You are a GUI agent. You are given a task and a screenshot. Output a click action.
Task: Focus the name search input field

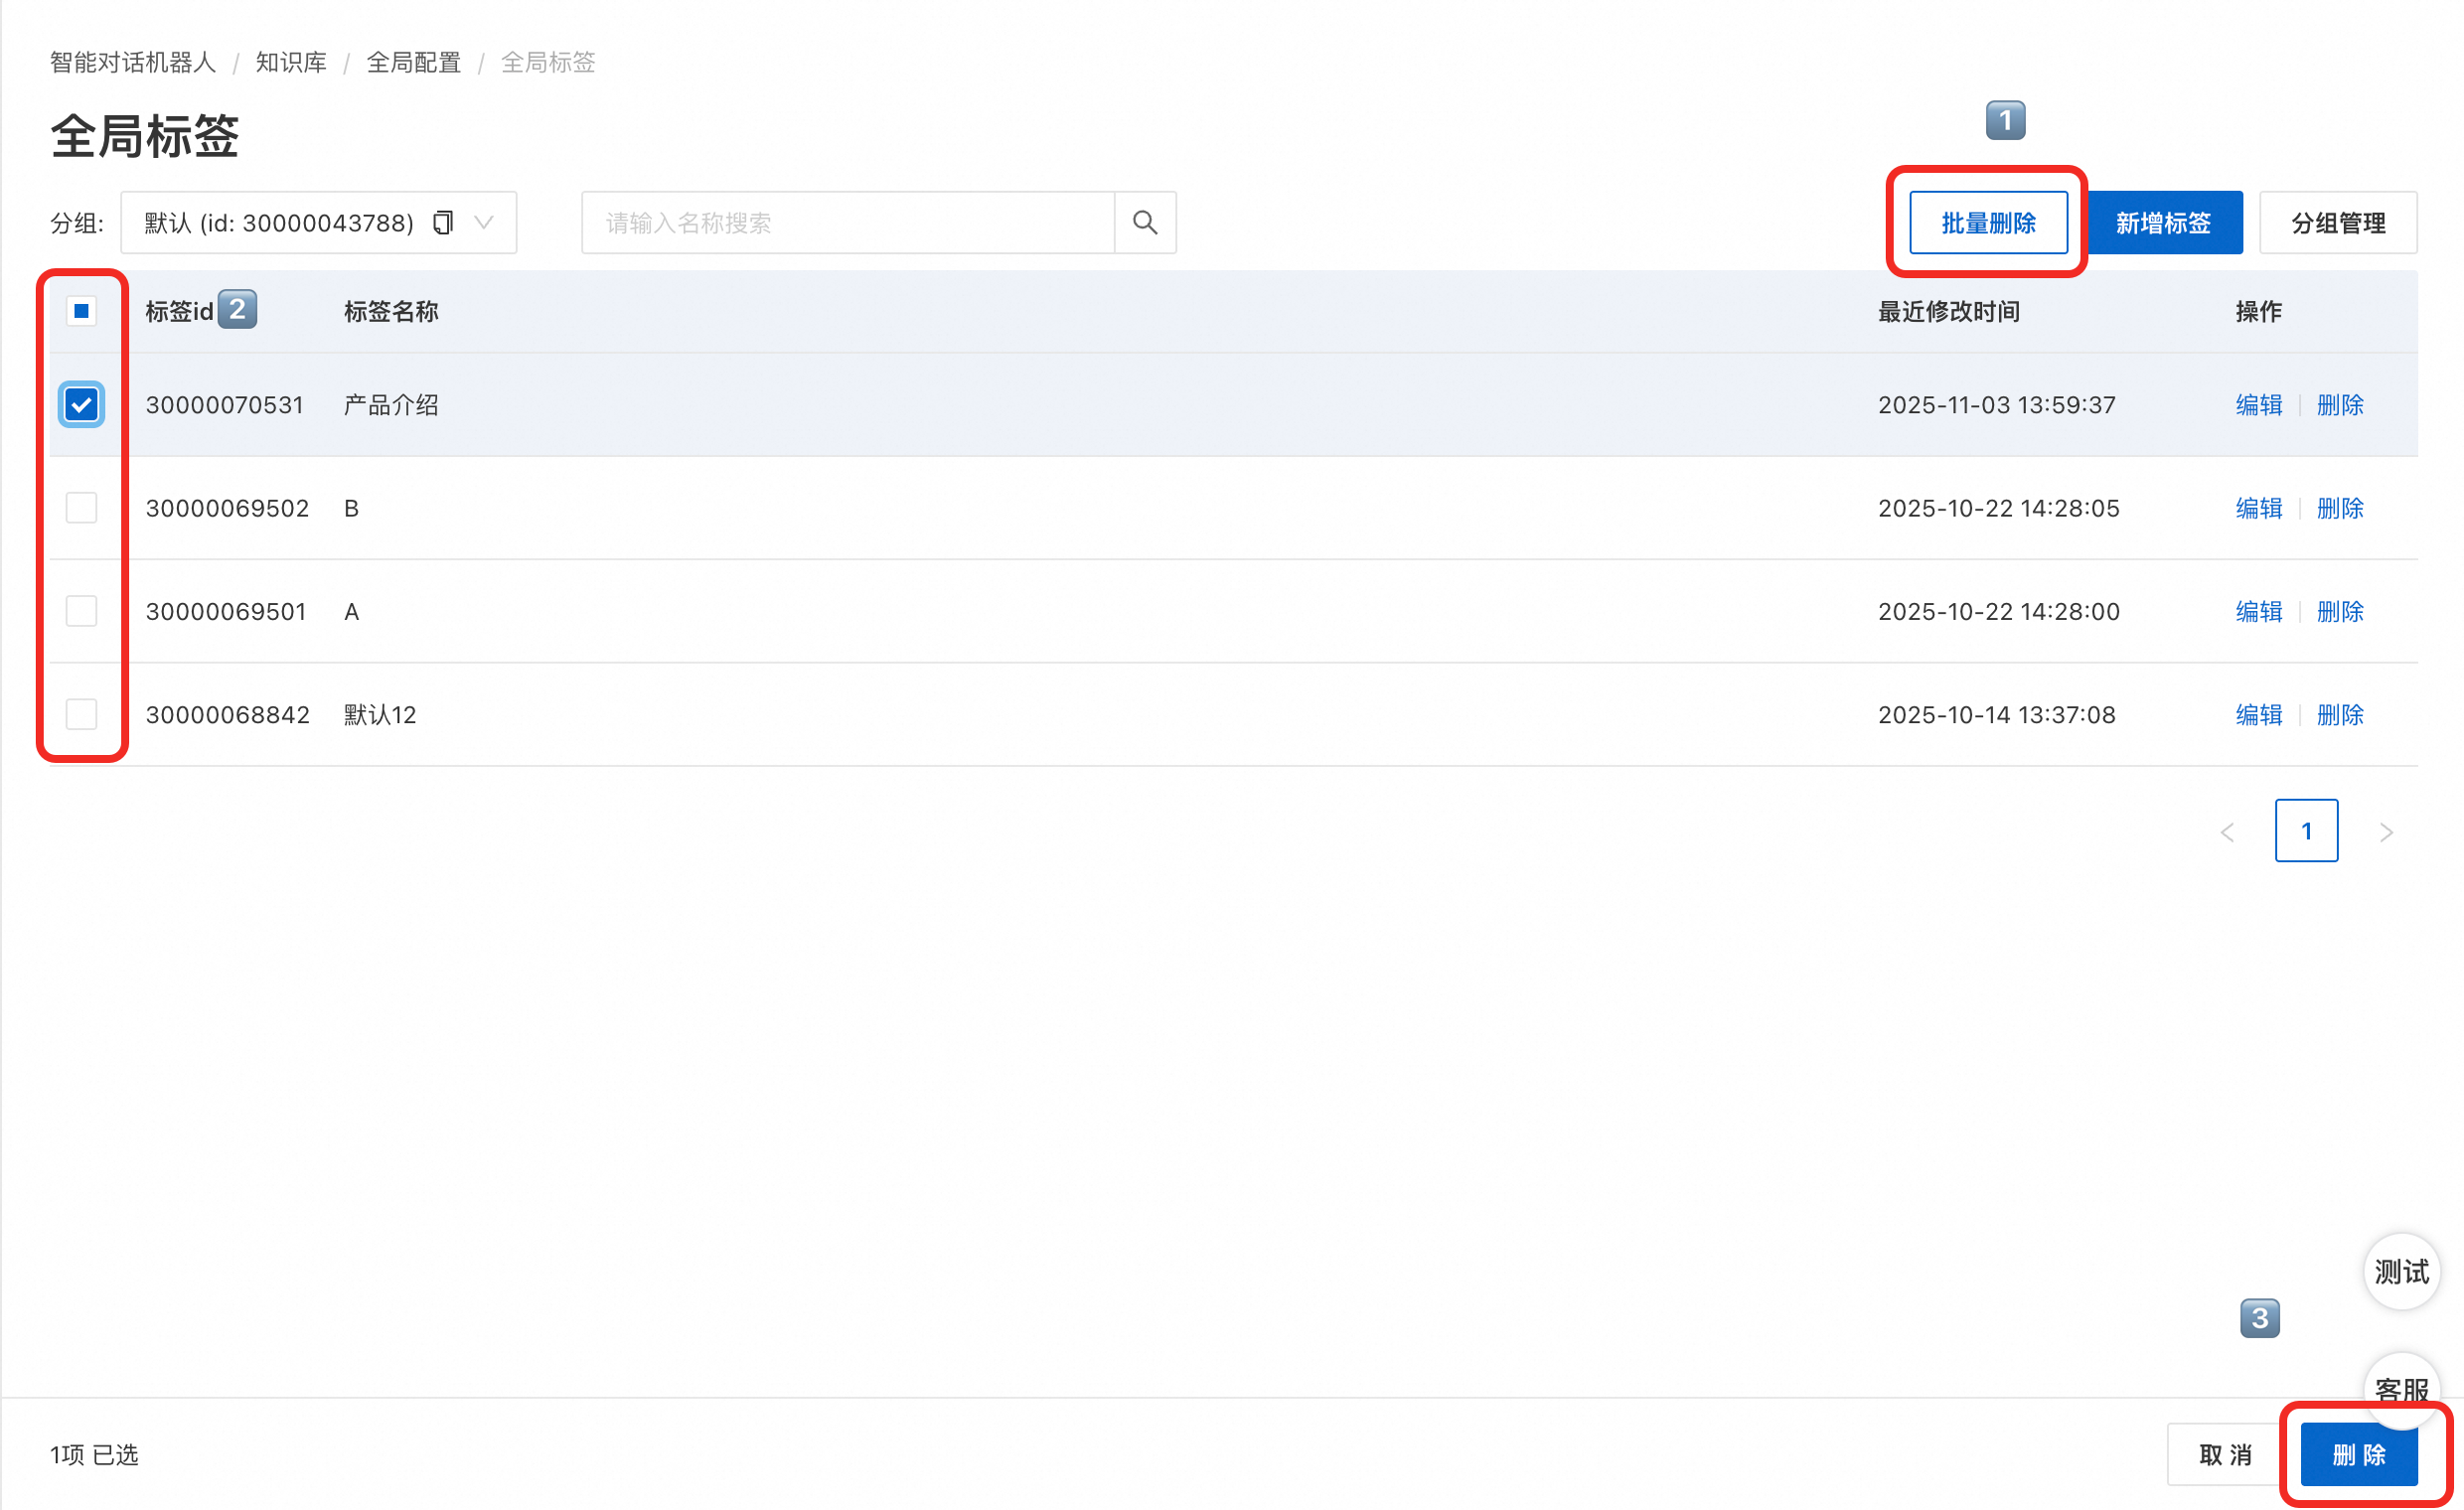point(848,222)
